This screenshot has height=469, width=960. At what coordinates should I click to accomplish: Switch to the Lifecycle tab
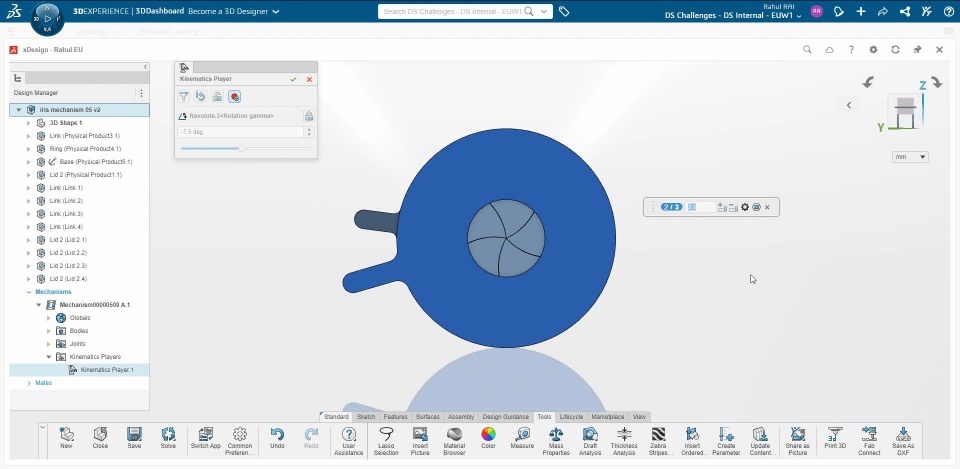(x=571, y=416)
